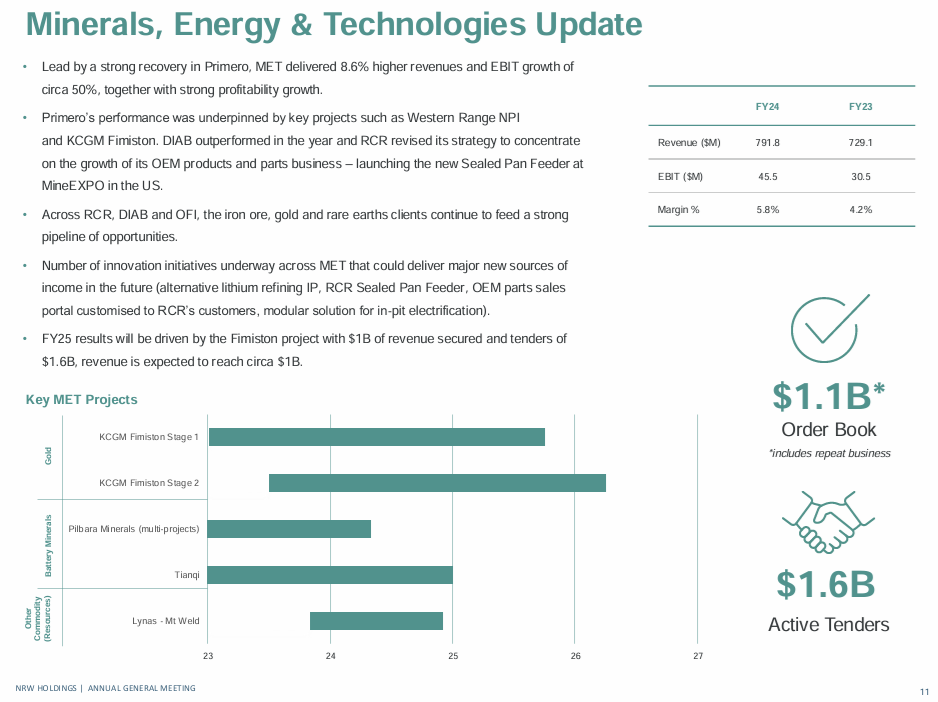Select the Lynas - Mt Weld bar

376,621
